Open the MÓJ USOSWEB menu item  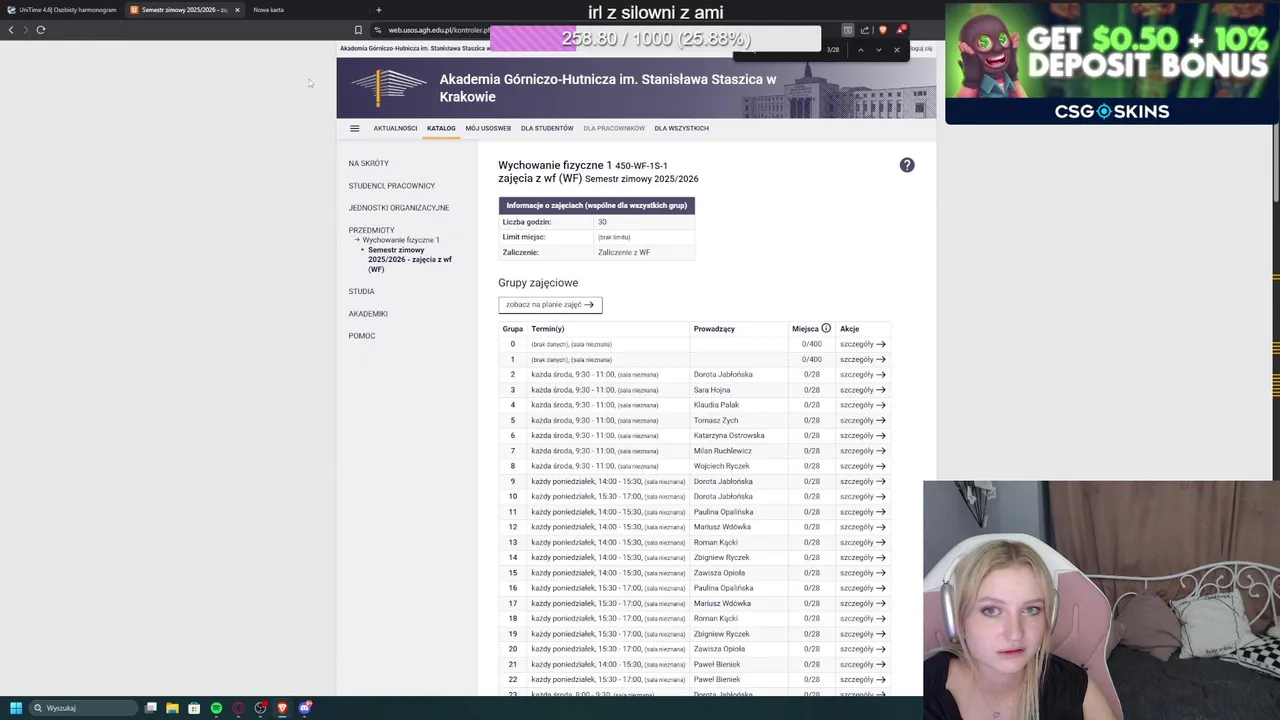(x=488, y=128)
